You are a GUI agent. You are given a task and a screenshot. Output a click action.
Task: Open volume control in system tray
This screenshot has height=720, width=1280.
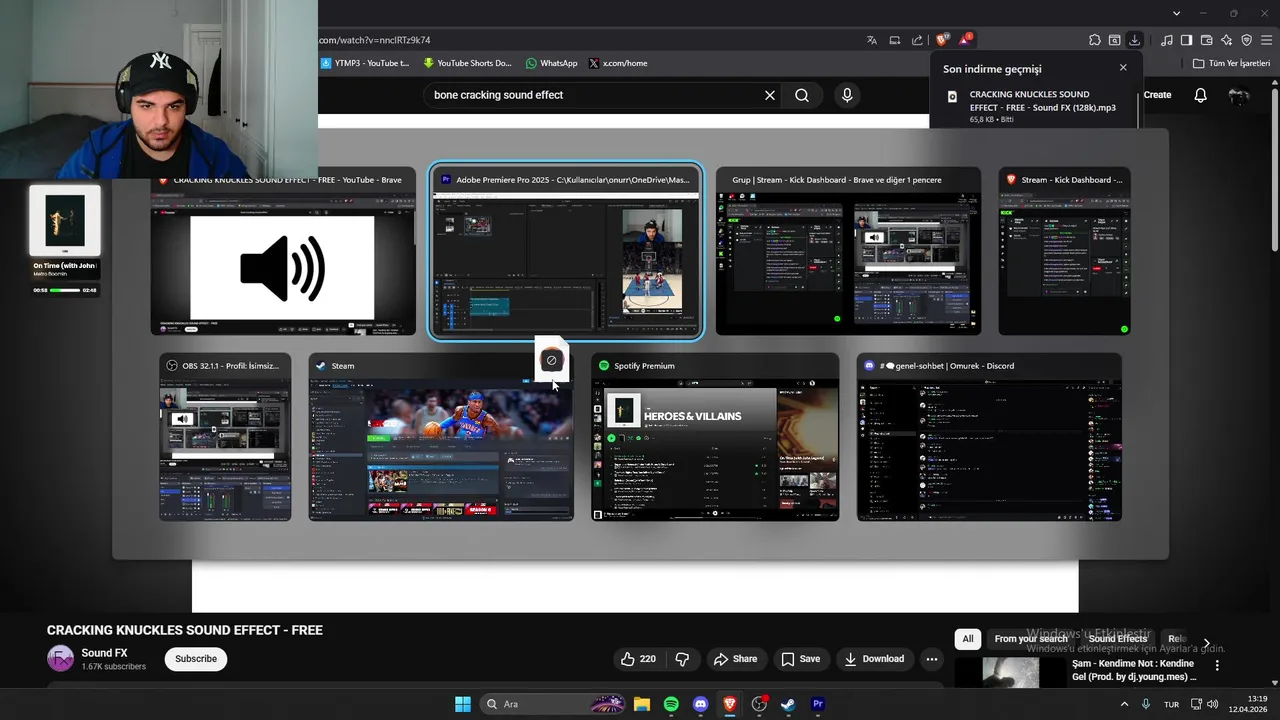click(x=1212, y=704)
